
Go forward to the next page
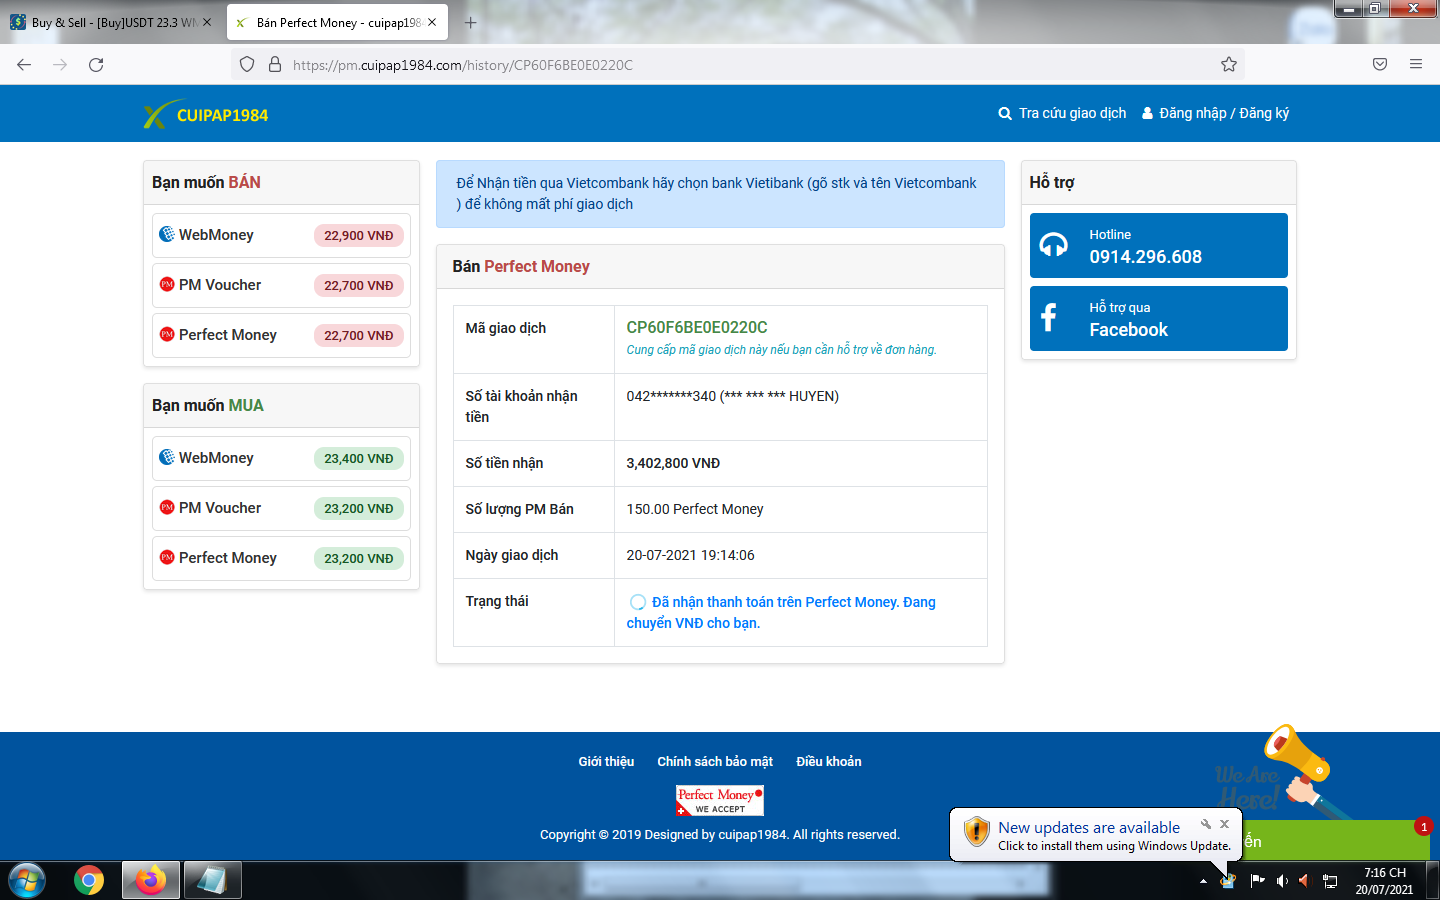(x=60, y=65)
